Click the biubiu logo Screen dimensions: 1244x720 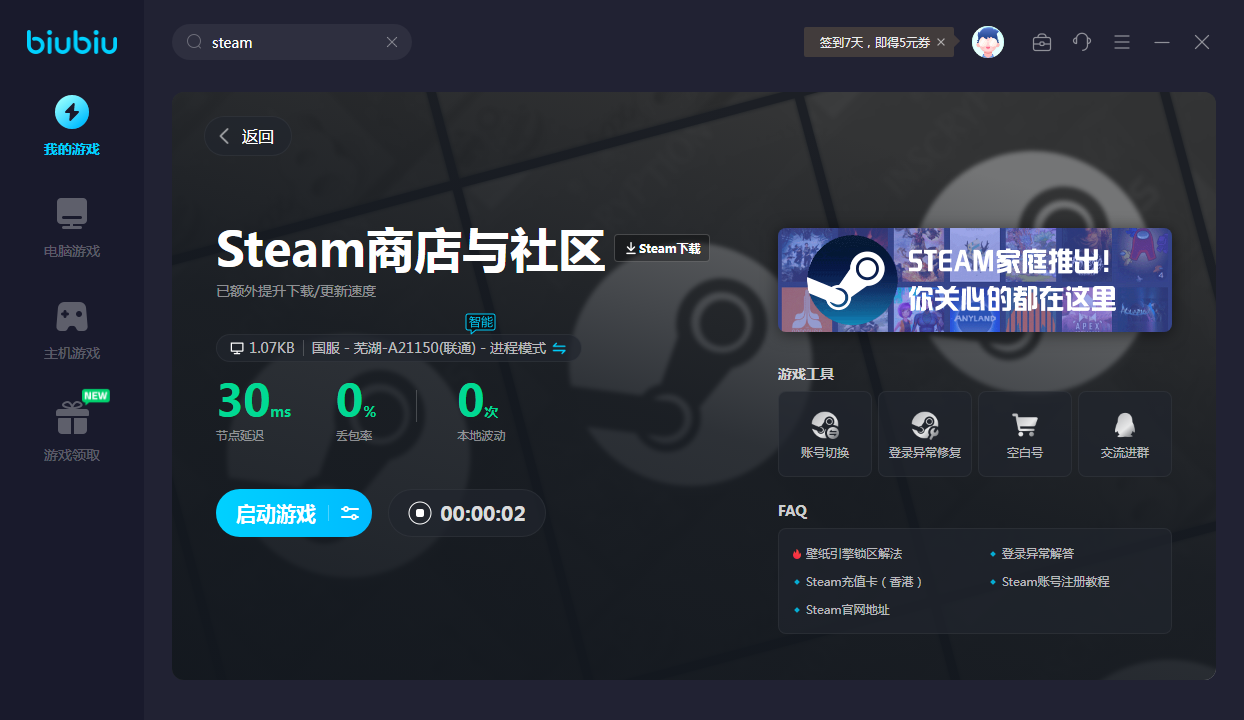[72, 42]
